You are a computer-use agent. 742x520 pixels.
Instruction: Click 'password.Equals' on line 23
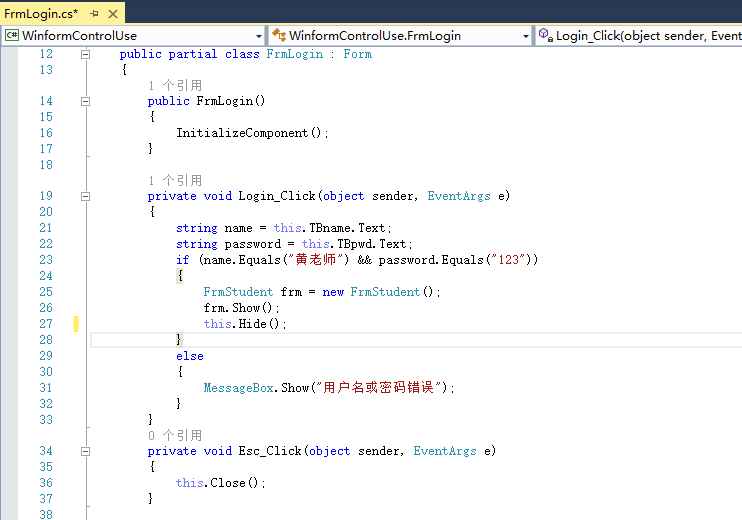pos(431,260)
